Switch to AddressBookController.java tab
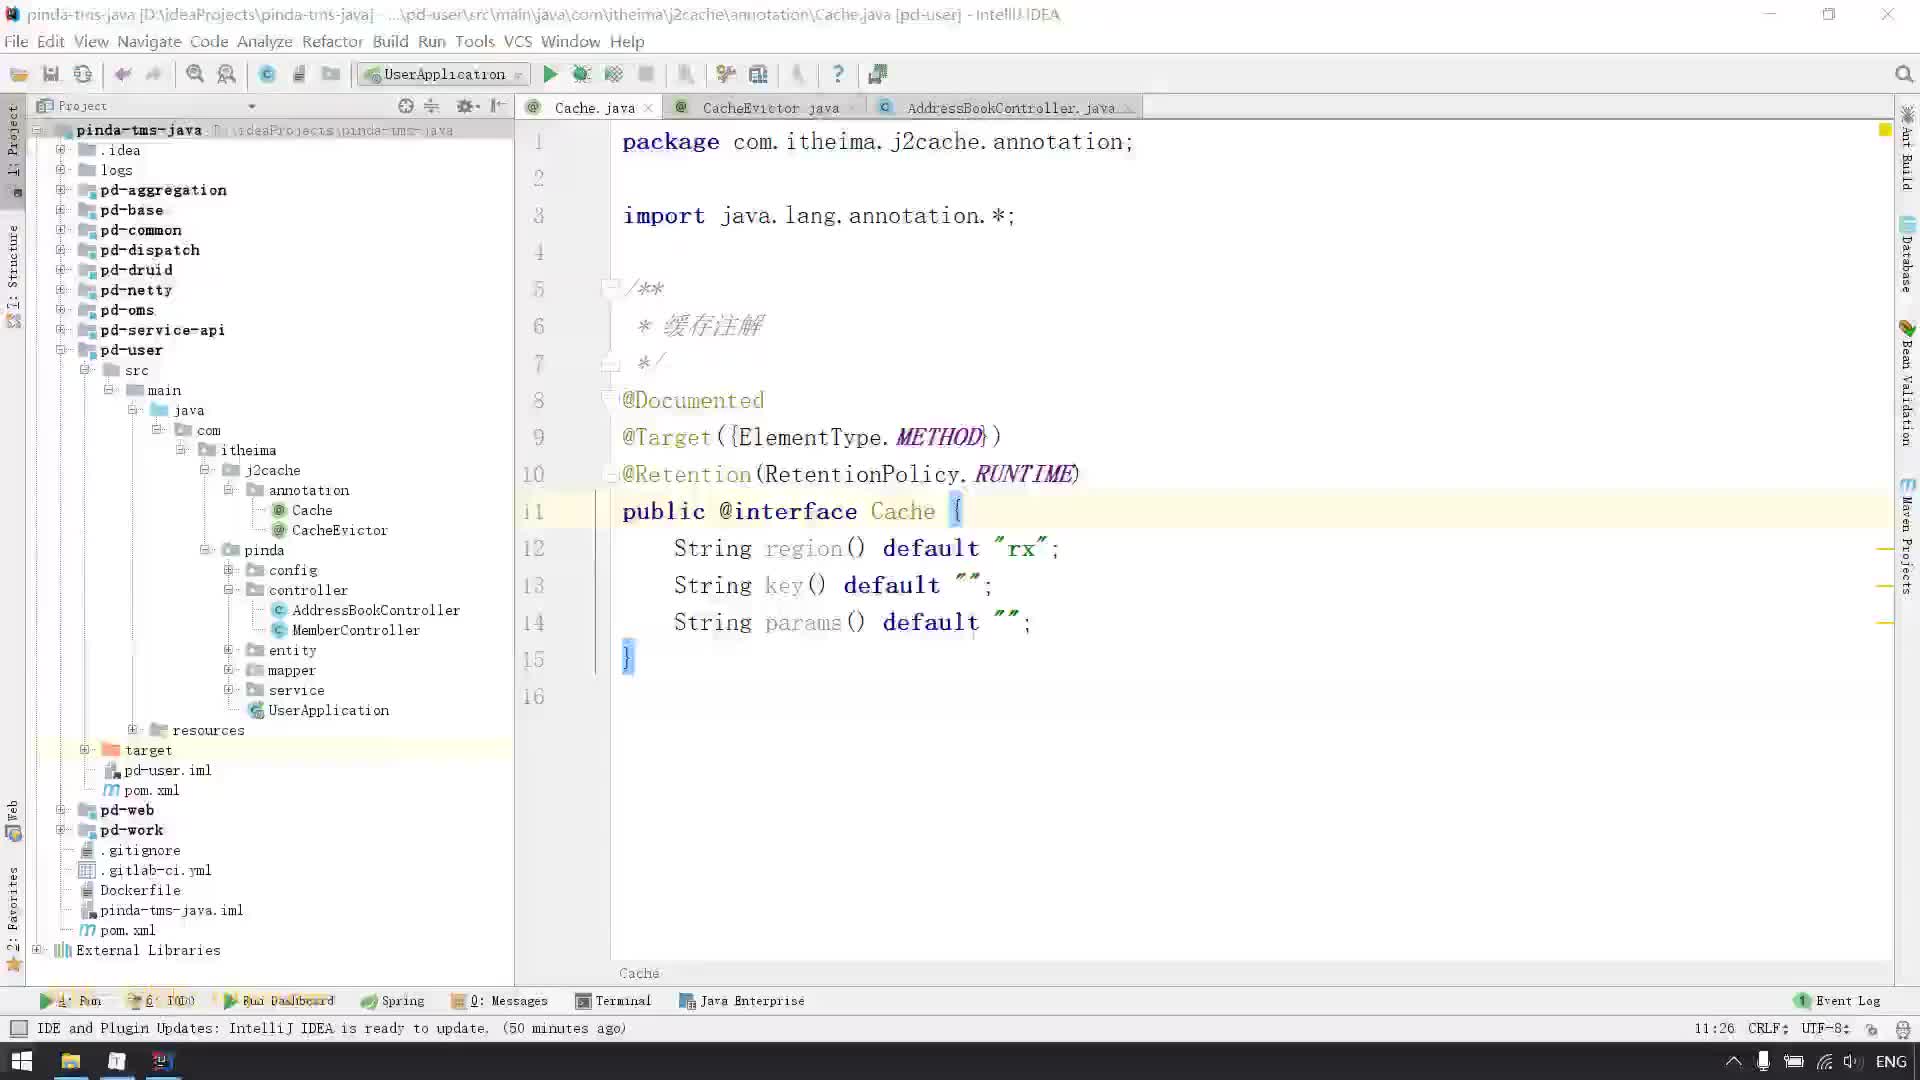This screenshot has height=1080, width=1920. 1010,108
